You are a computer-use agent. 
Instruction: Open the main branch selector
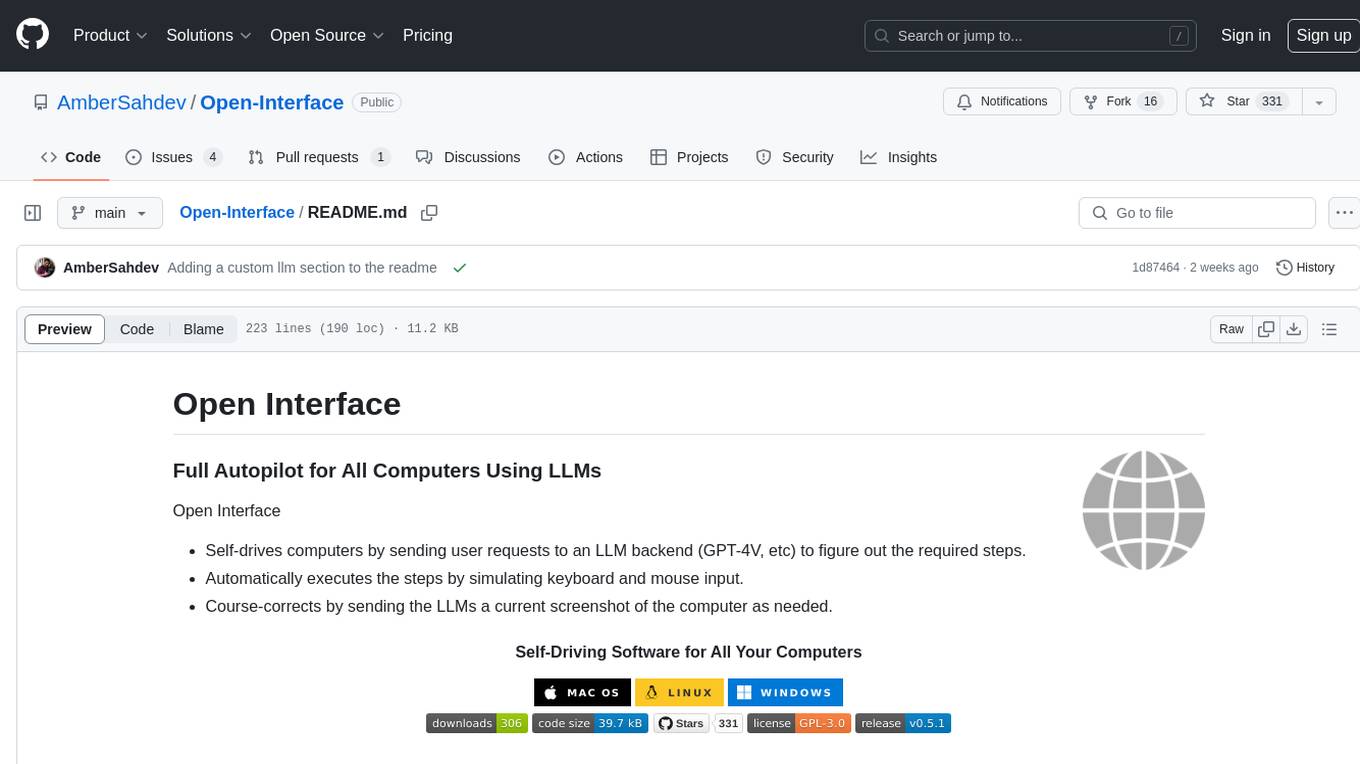coord(109,213)
